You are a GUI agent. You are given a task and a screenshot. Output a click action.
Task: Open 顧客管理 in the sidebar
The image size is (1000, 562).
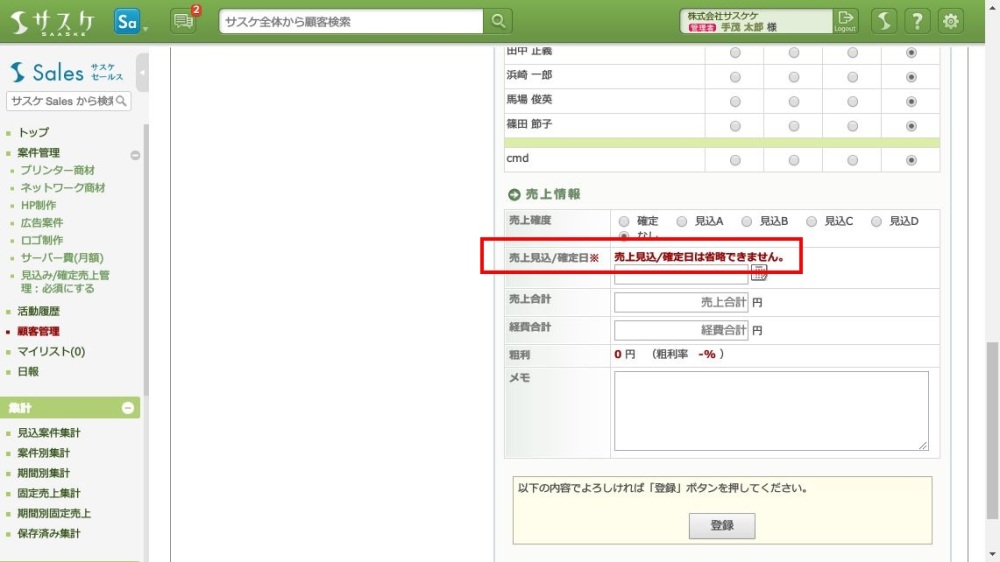(38, 331)
